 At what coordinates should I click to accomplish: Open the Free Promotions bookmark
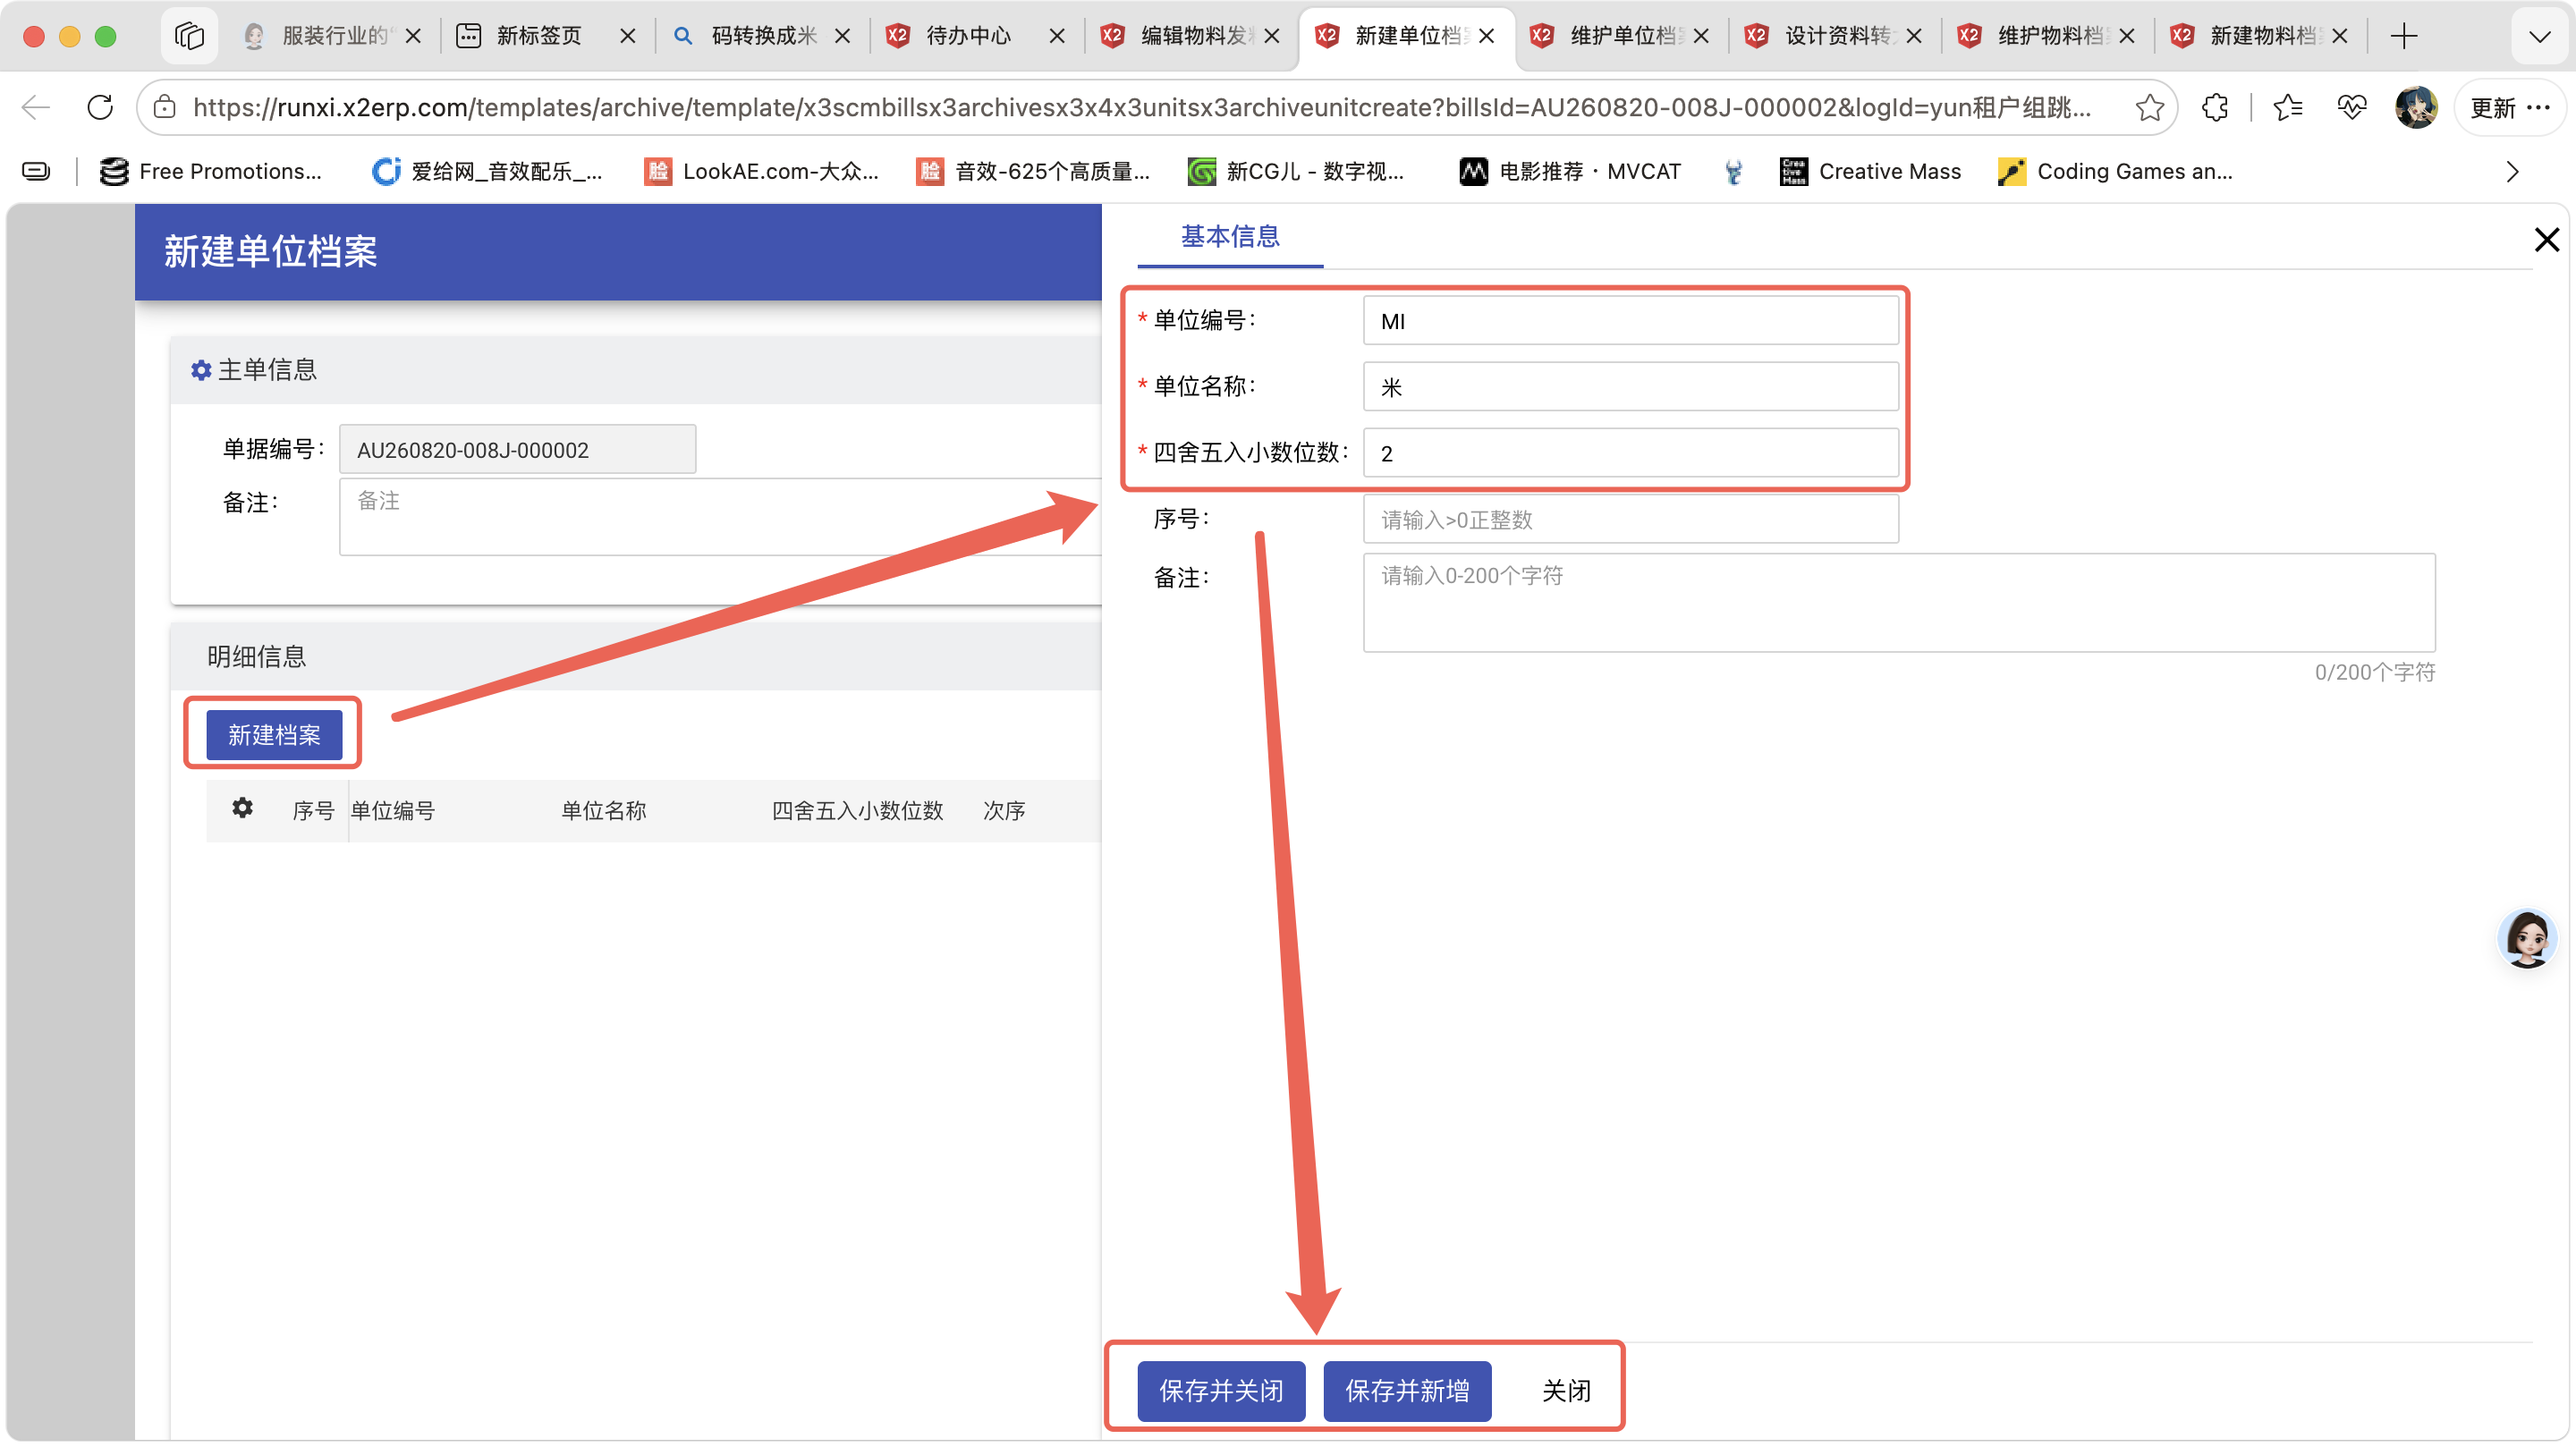(x=211, y=172)
